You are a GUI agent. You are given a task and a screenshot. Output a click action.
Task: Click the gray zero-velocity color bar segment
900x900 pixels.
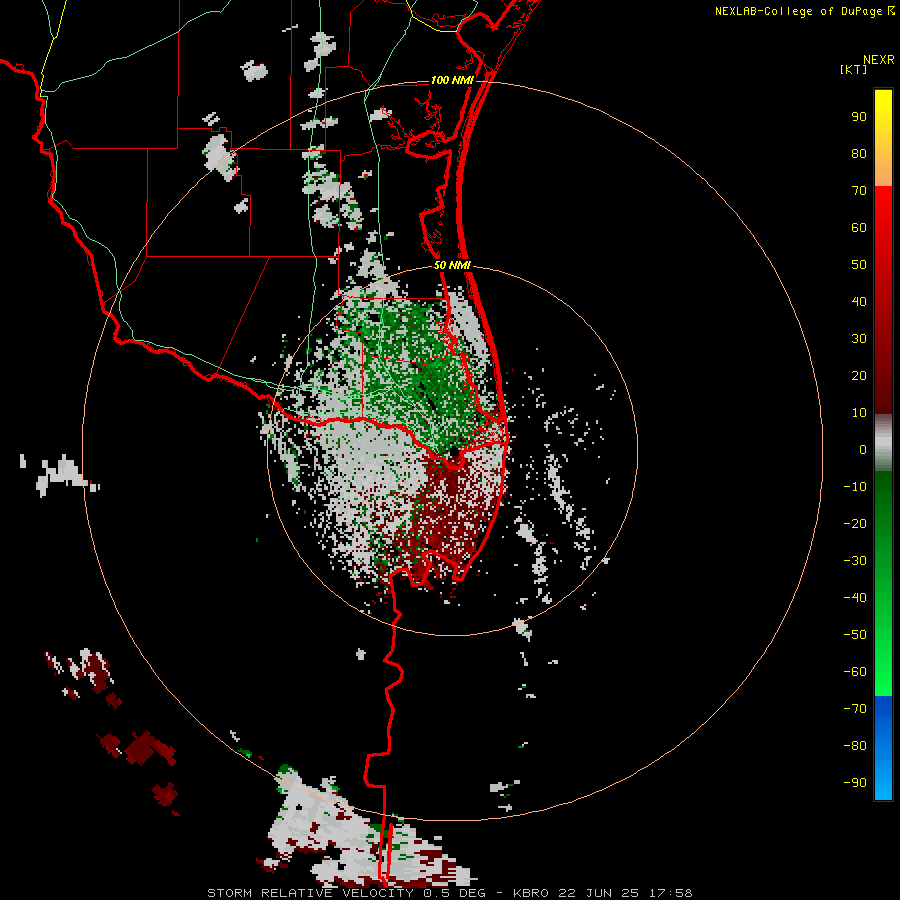(883, 443)
